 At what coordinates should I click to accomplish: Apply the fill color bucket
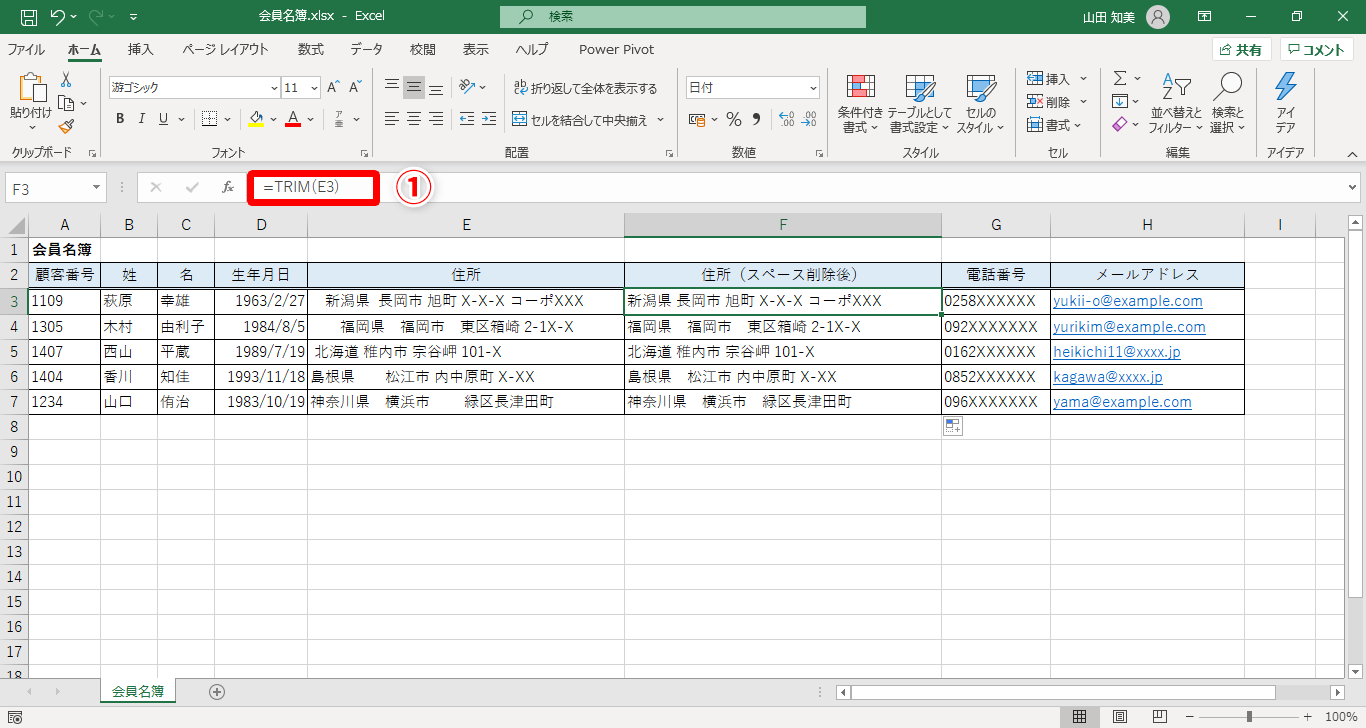click(256, 119)
